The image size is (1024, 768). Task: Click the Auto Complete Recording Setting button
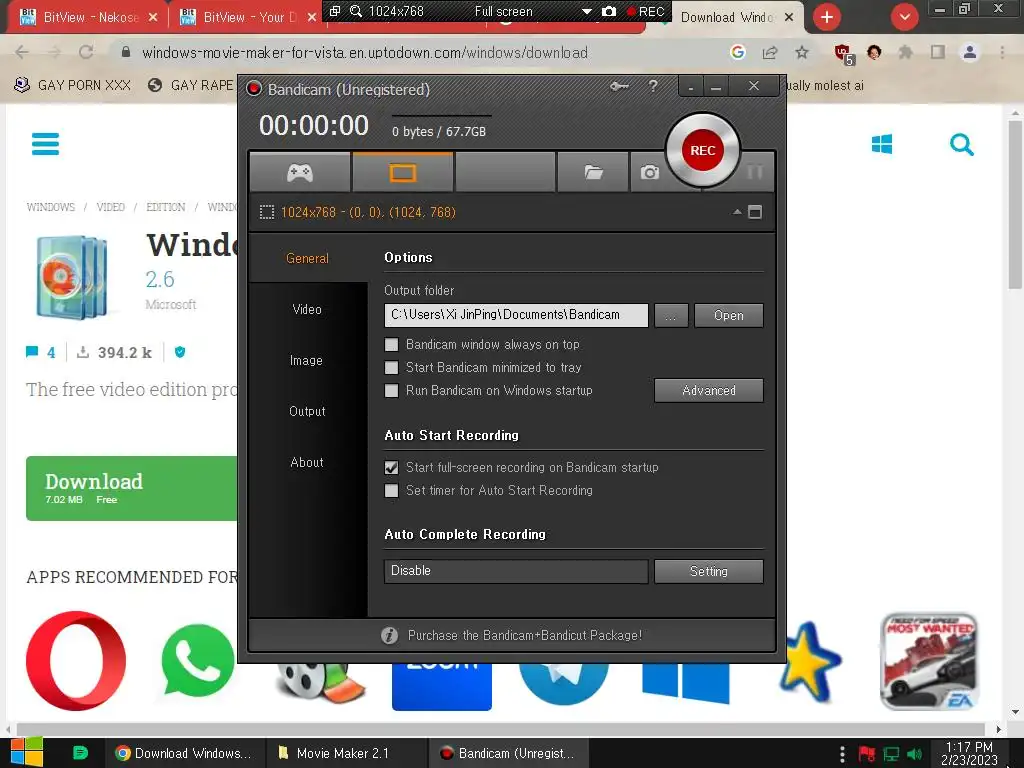click(709, 571)
